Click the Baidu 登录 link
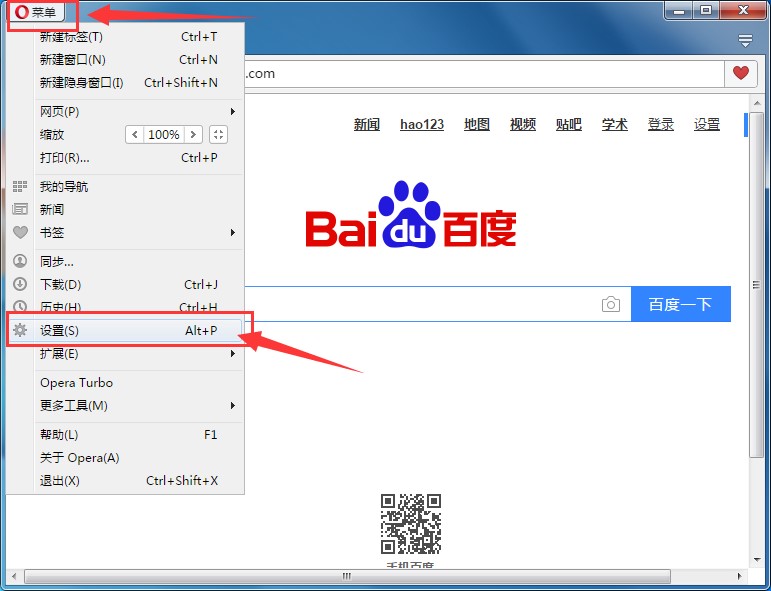 [661, 124]
